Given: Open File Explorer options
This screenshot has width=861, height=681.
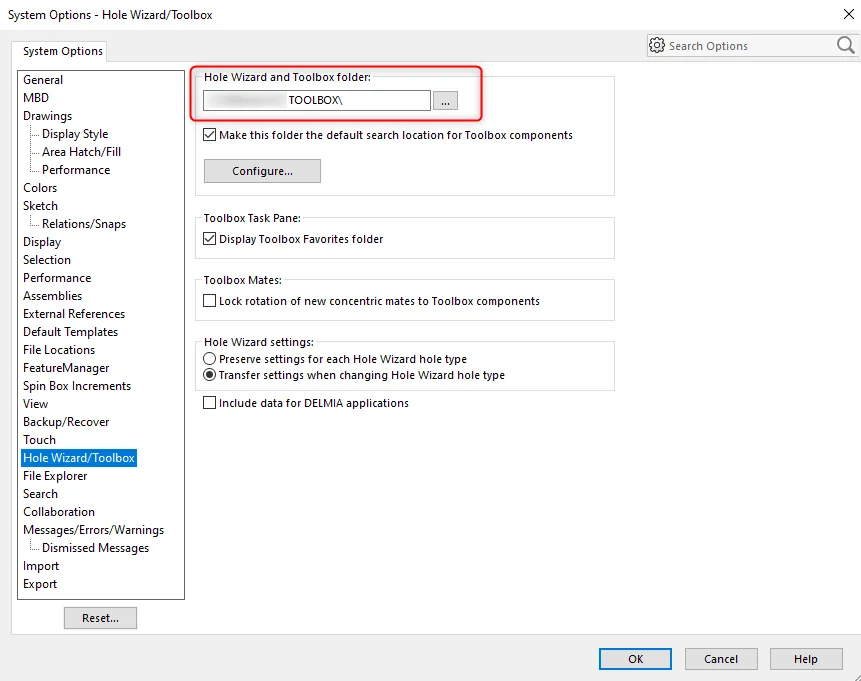Looking at the screenshot, I should click(x=55, y=476).
